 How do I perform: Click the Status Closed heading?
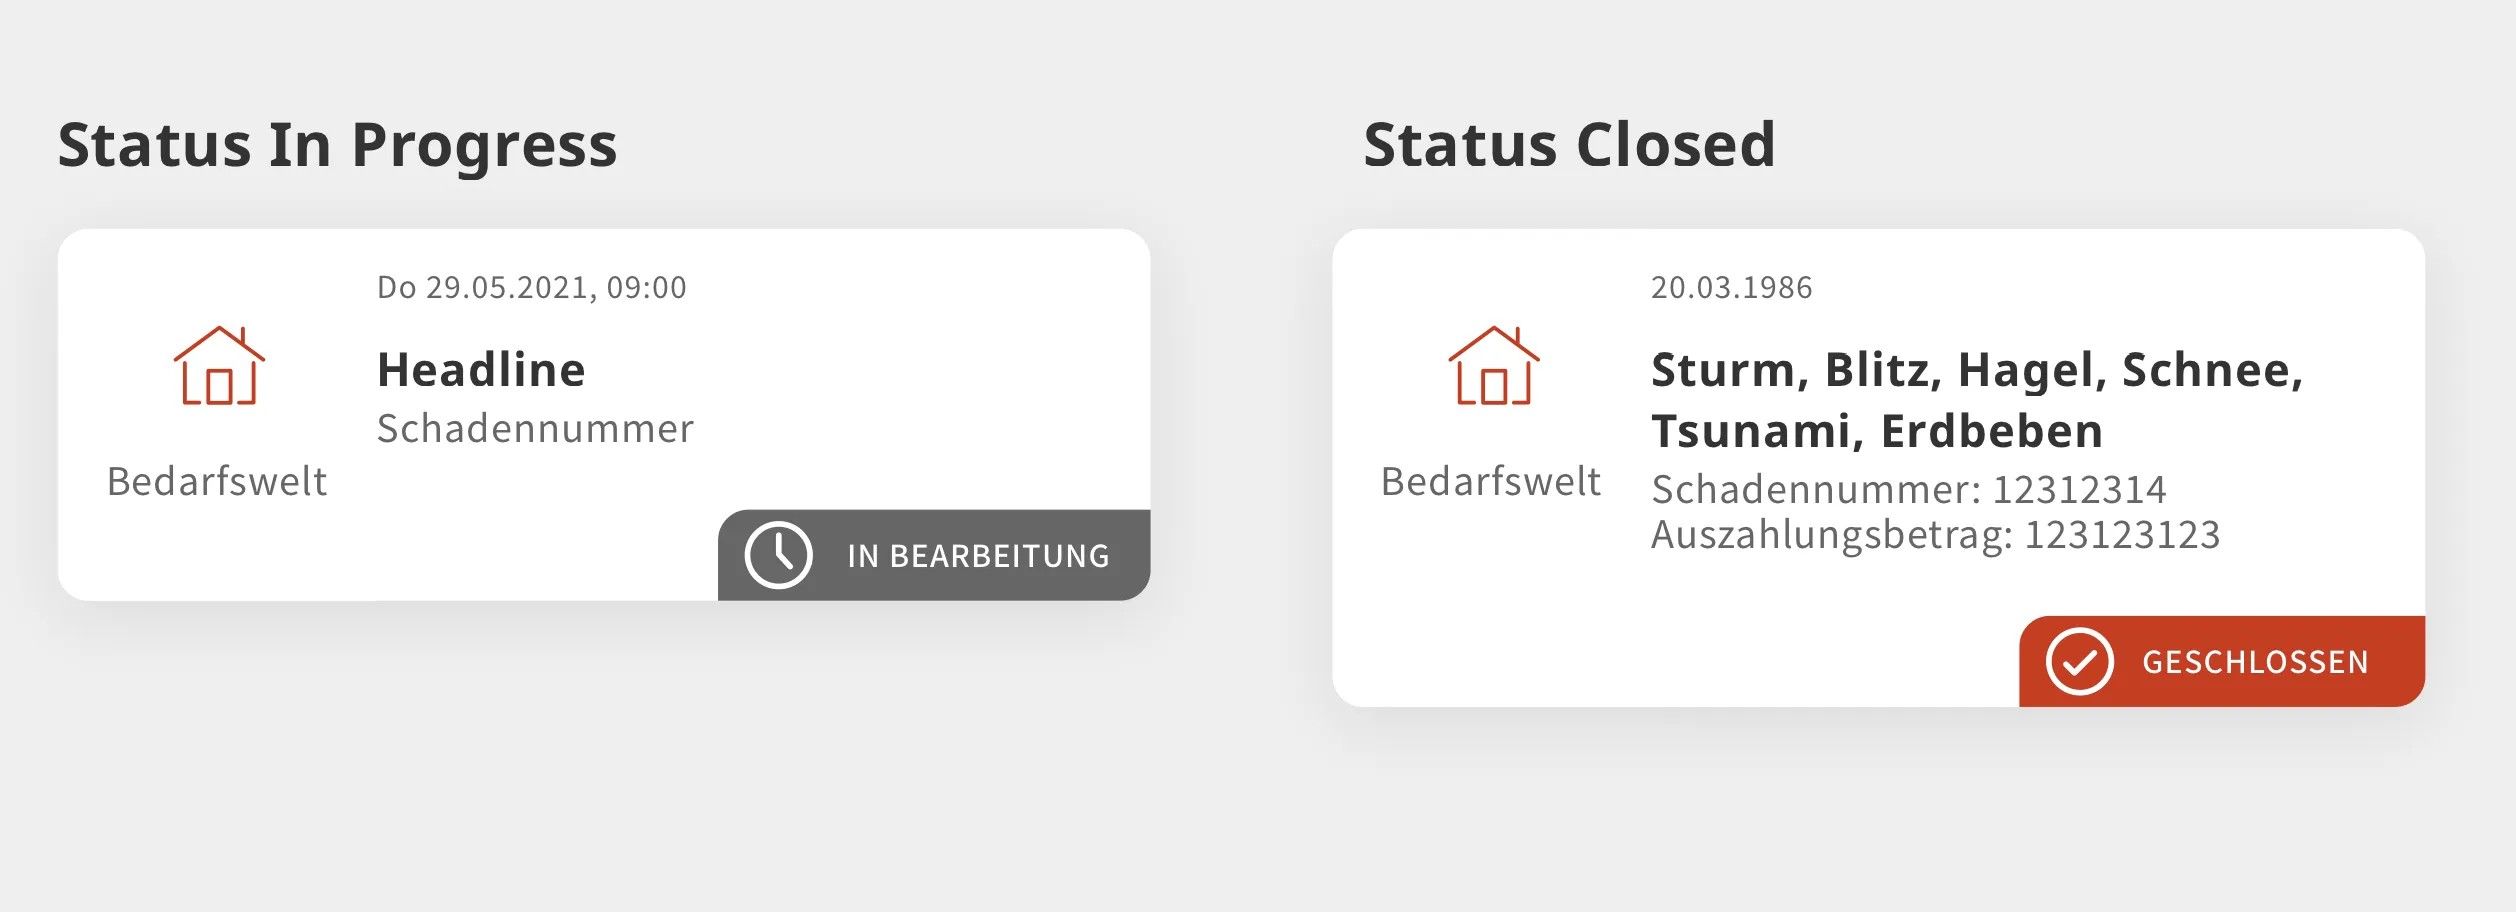pyautogui.click(x=1569, y=145)
